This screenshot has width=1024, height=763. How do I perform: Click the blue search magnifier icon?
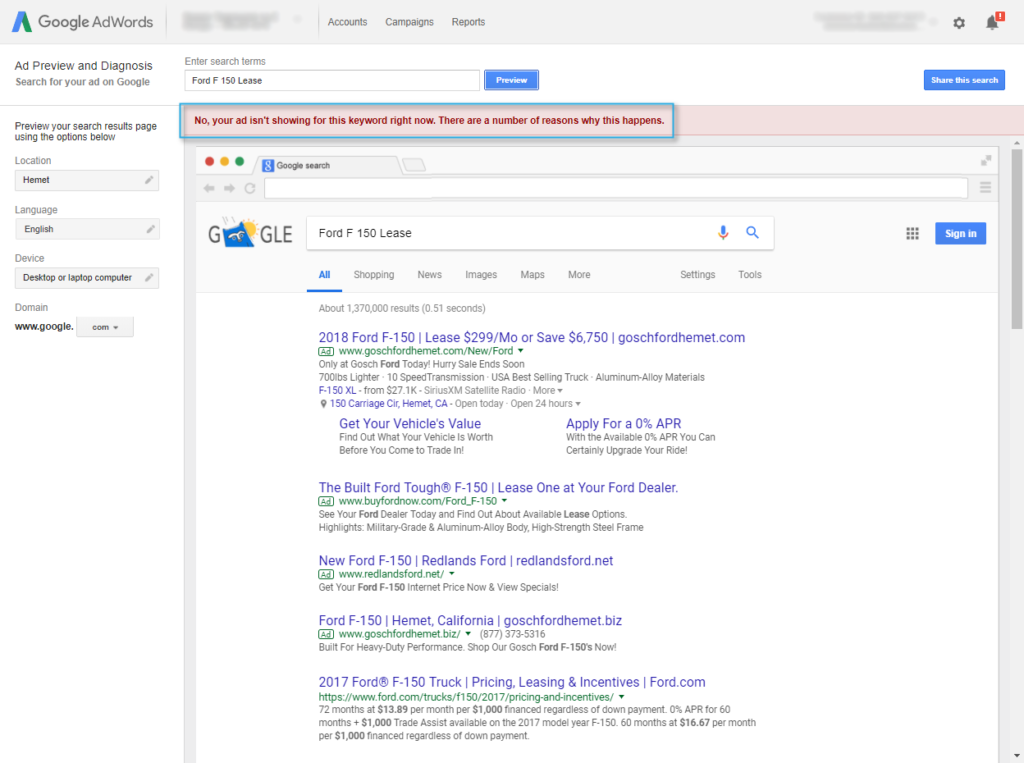752,232
